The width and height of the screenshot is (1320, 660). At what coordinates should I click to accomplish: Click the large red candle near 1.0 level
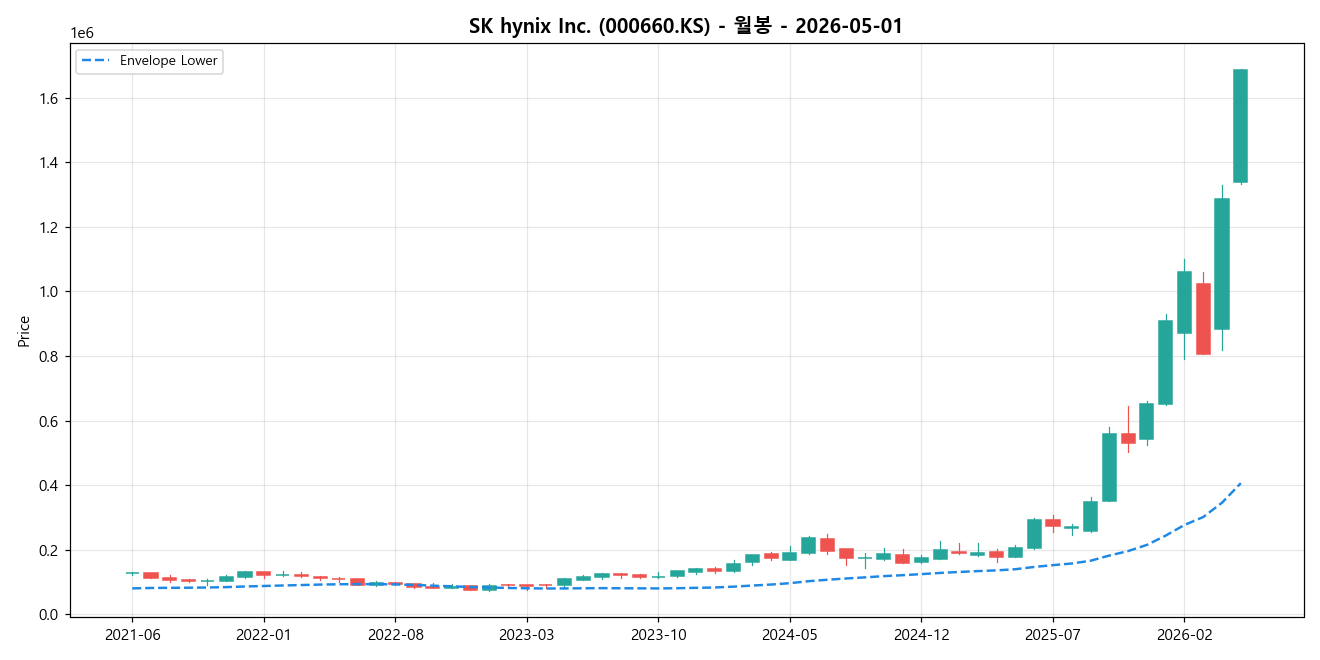point(1203,319)
